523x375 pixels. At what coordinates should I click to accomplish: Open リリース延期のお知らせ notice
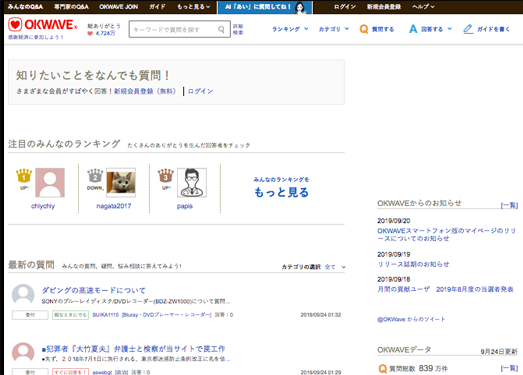pos(413,264)
